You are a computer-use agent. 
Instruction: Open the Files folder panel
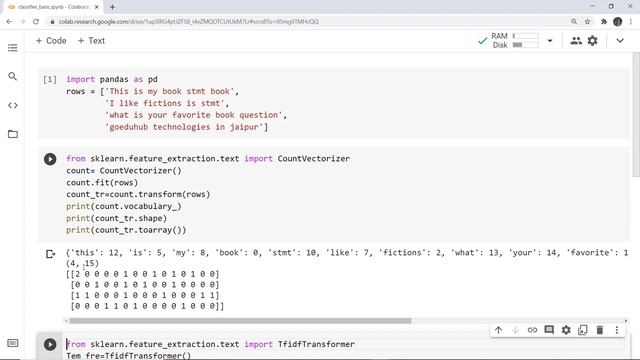pos(13,134)
